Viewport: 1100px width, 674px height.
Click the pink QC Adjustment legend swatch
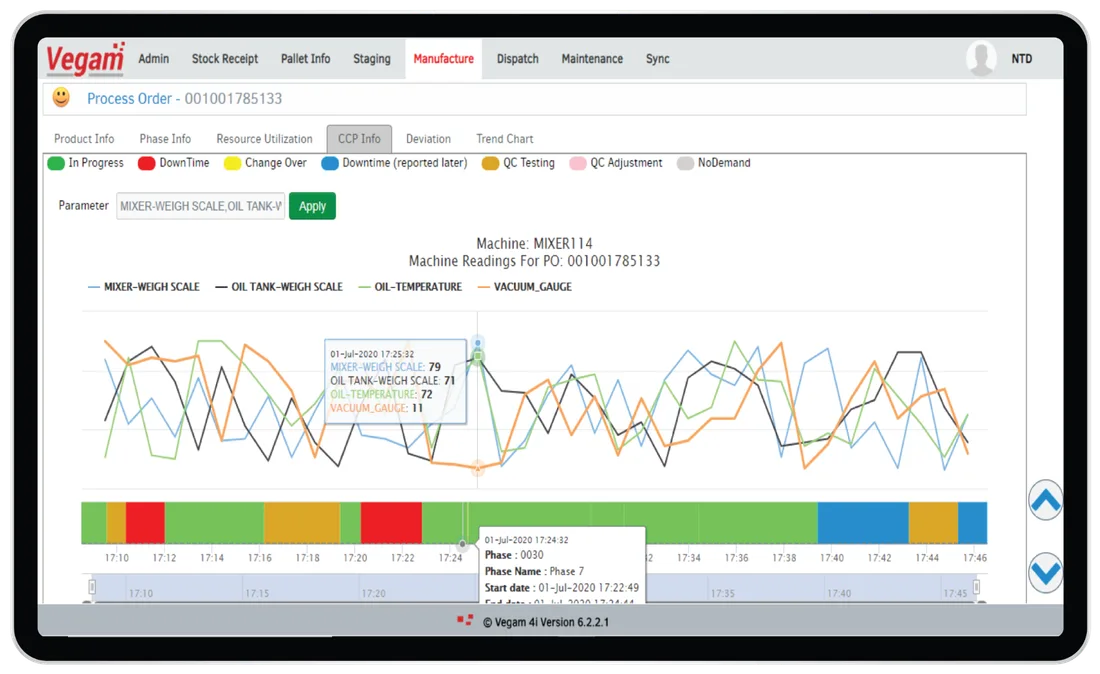click(x=577, y=163)
